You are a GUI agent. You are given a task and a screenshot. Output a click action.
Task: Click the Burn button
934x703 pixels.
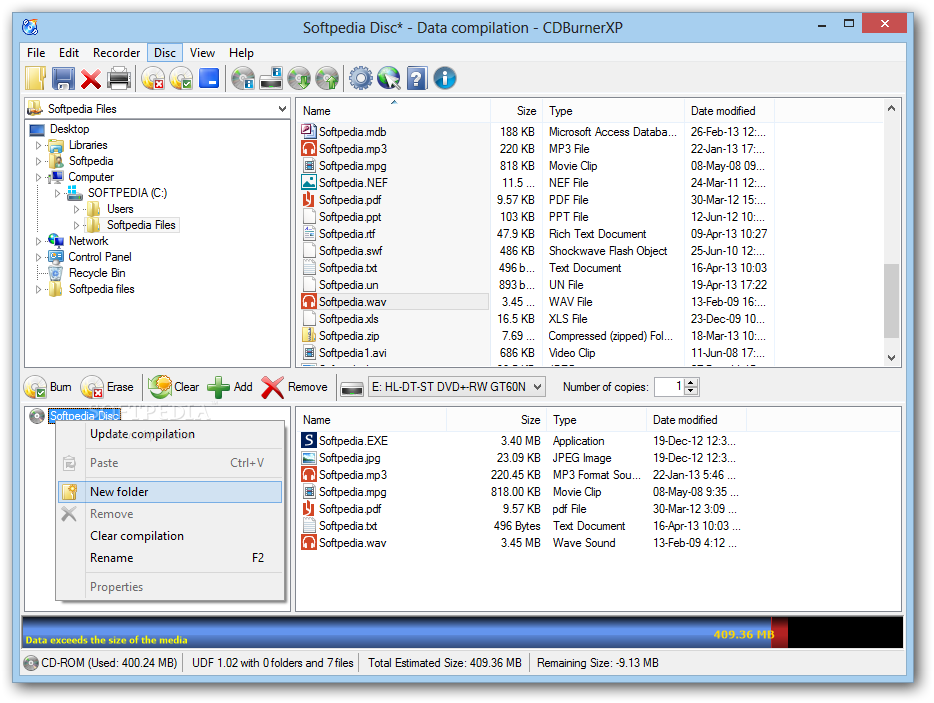click(48, 387)
